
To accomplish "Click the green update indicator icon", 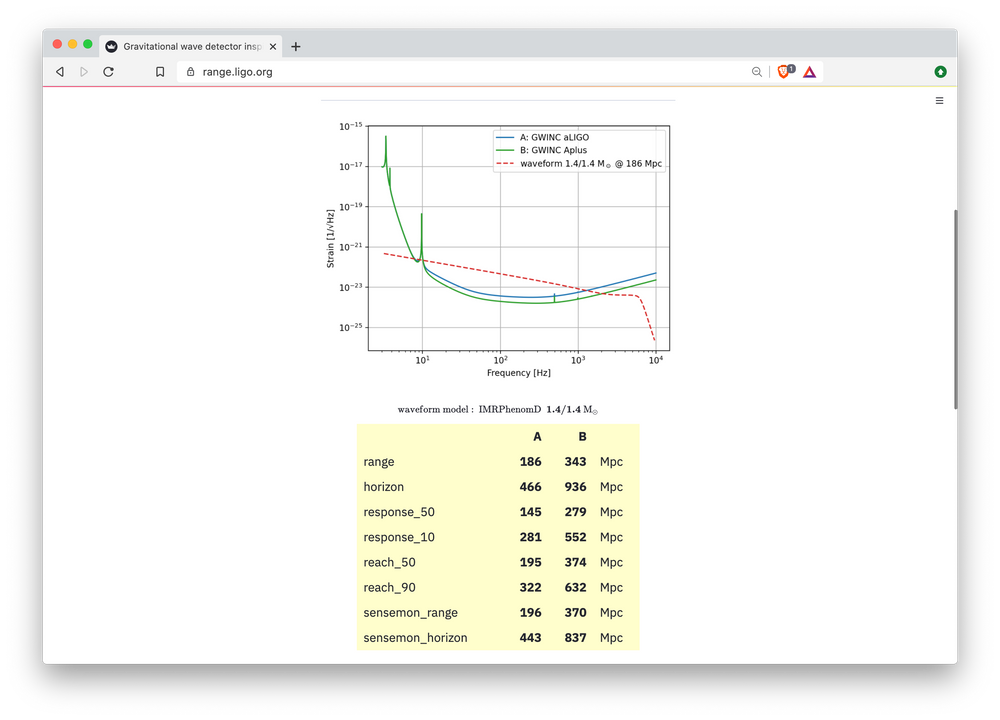I will 940,72.
